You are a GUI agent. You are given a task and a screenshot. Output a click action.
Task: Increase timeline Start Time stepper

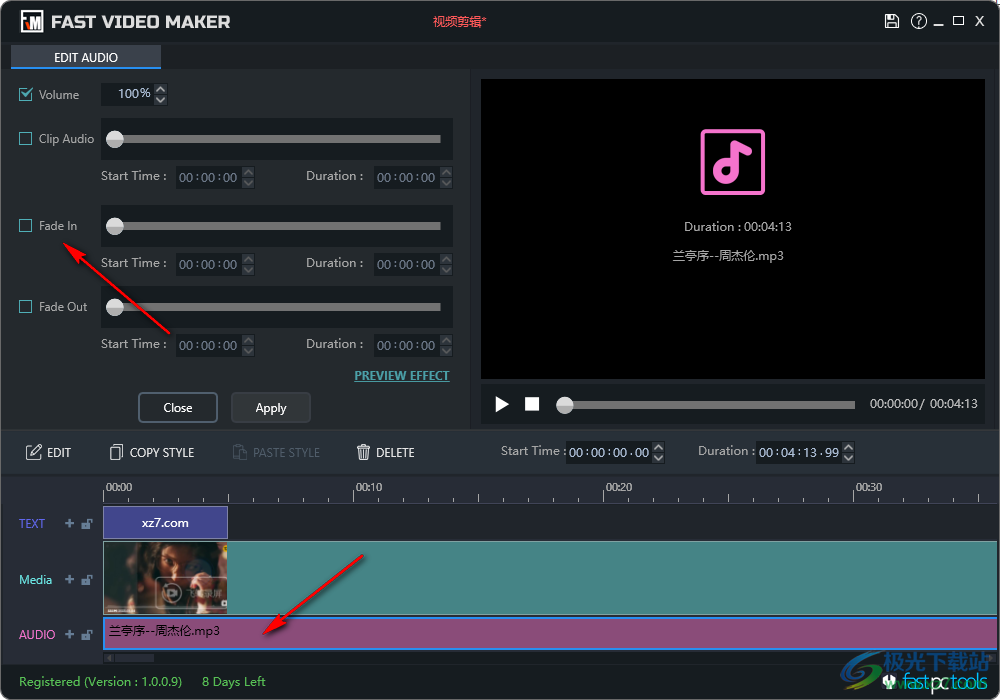pyautogui.click(x=659, y=447)
